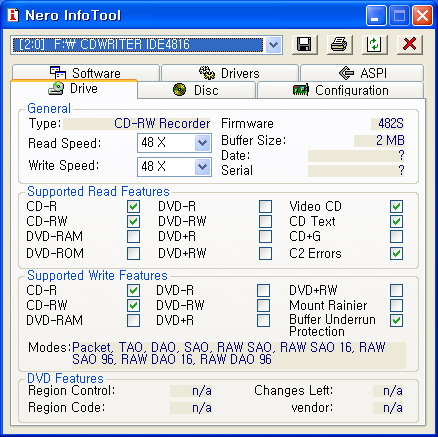The width and height of the screenshot is (438, 437).
Task: Minimize the Nero InfoTool window
Action: point(376,15)
